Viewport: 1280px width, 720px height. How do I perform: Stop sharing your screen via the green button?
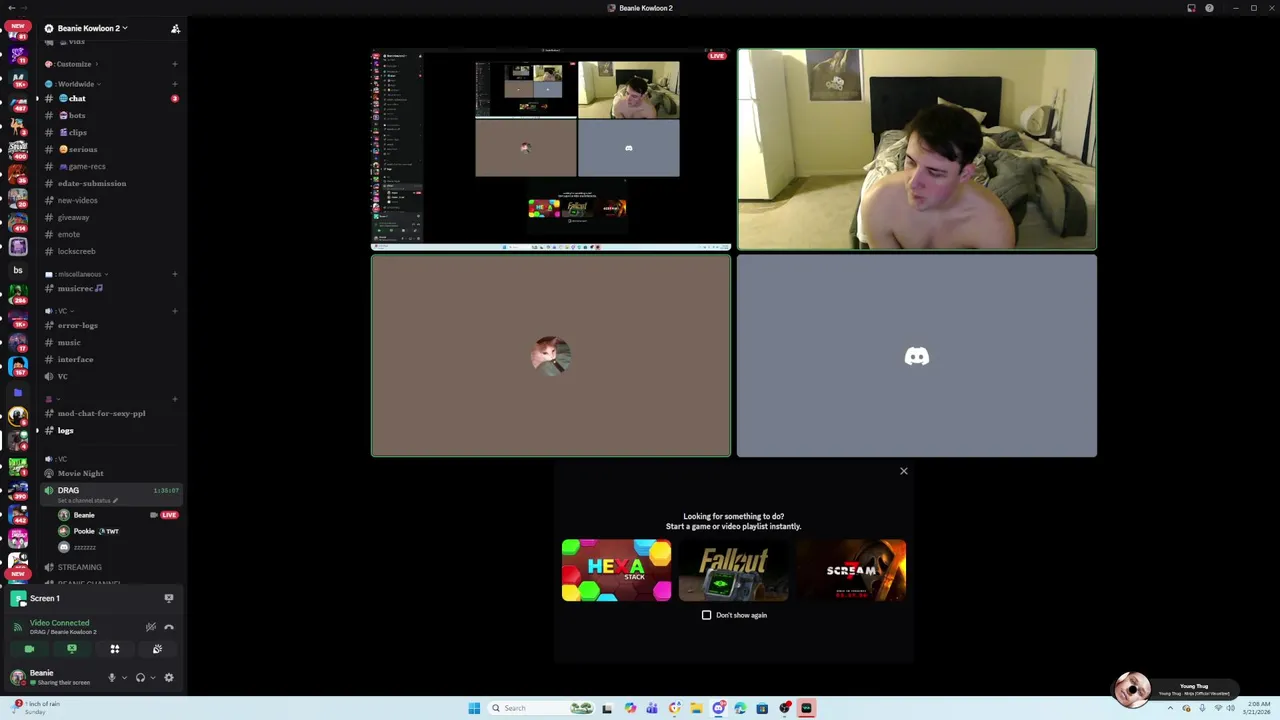(x=71, y=649)
